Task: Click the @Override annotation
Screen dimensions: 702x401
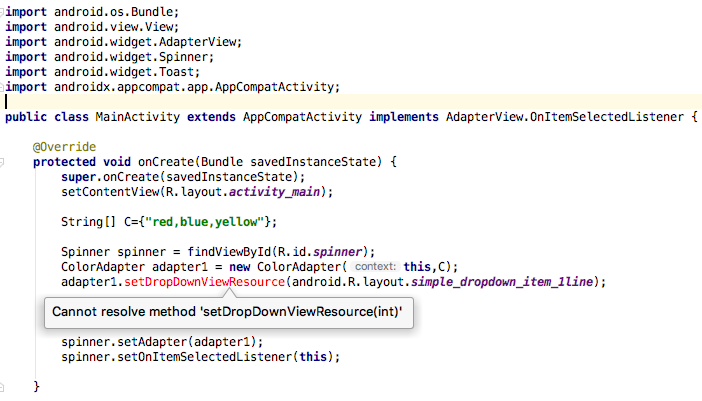Action: tap(64, 147)
